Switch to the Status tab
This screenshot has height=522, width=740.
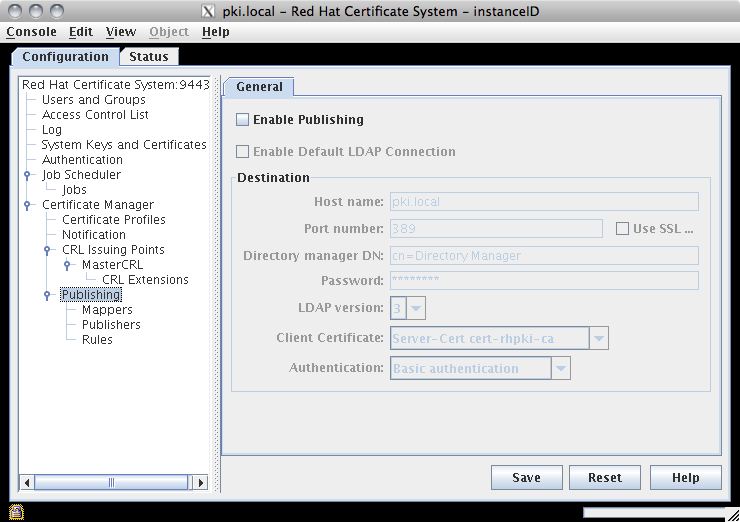(149, 57)
